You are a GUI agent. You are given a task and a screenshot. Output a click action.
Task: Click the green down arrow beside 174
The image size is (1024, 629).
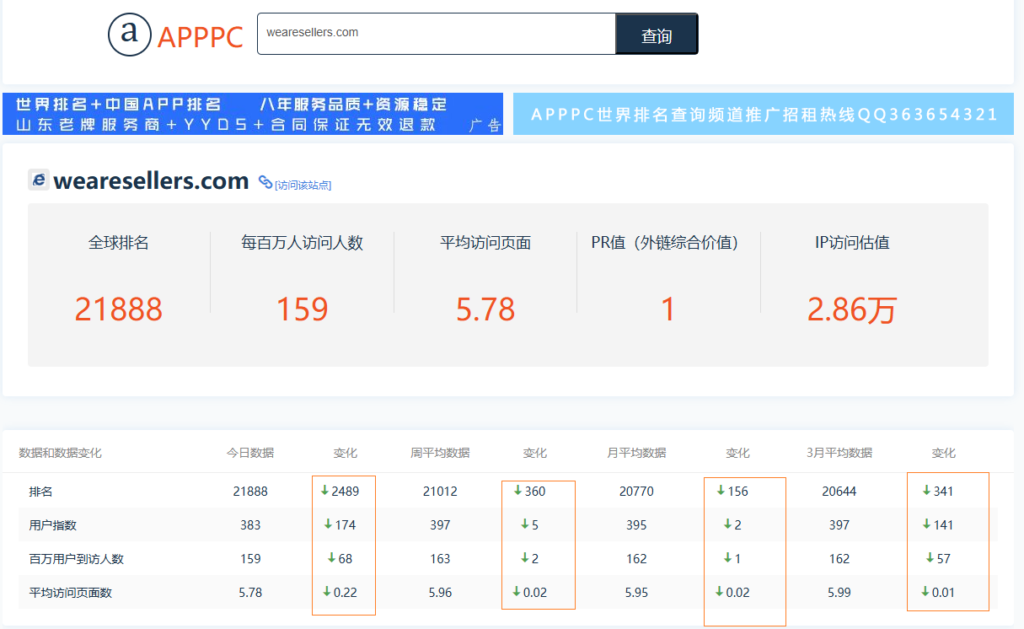(x=327, y=525)
